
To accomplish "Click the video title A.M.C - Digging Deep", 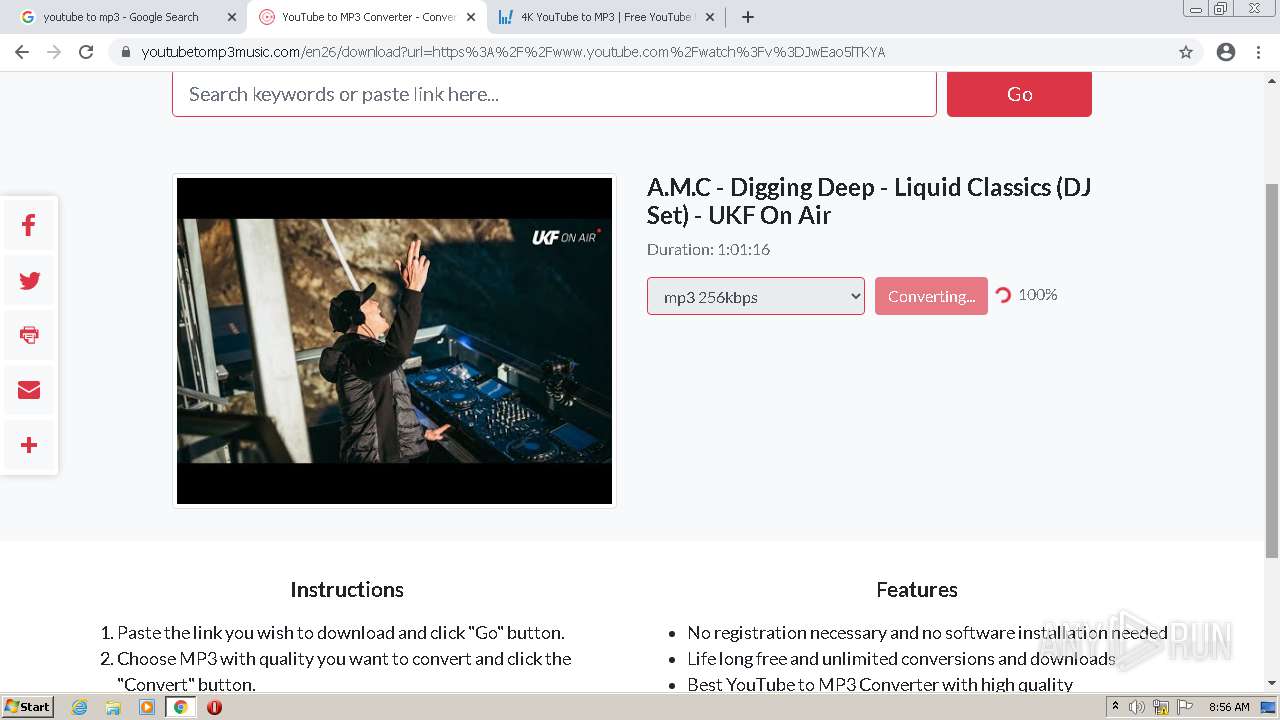I will 868,201.
